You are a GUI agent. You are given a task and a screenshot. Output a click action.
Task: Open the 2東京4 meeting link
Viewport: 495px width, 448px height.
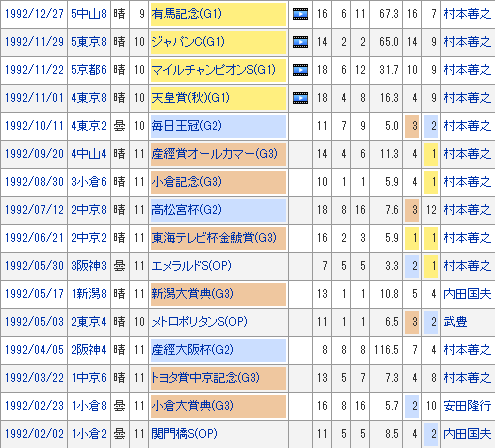coord(89,322)
